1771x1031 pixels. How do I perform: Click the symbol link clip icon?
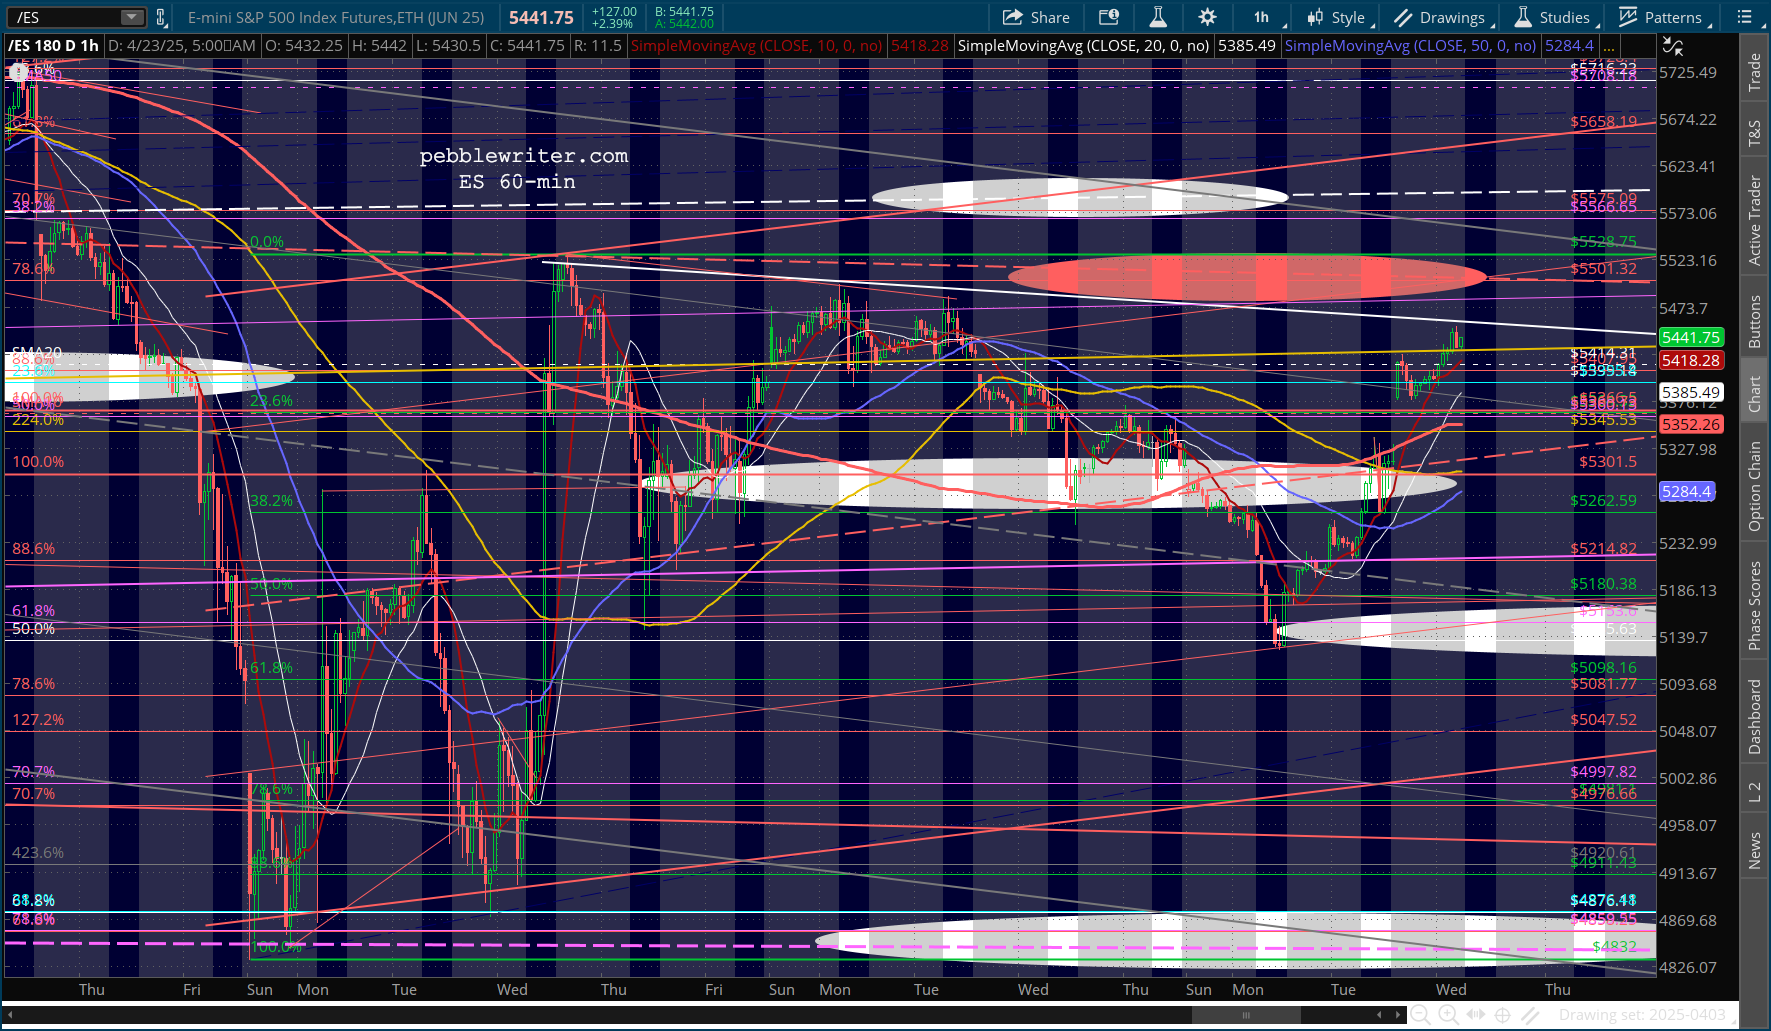(160, 17)
